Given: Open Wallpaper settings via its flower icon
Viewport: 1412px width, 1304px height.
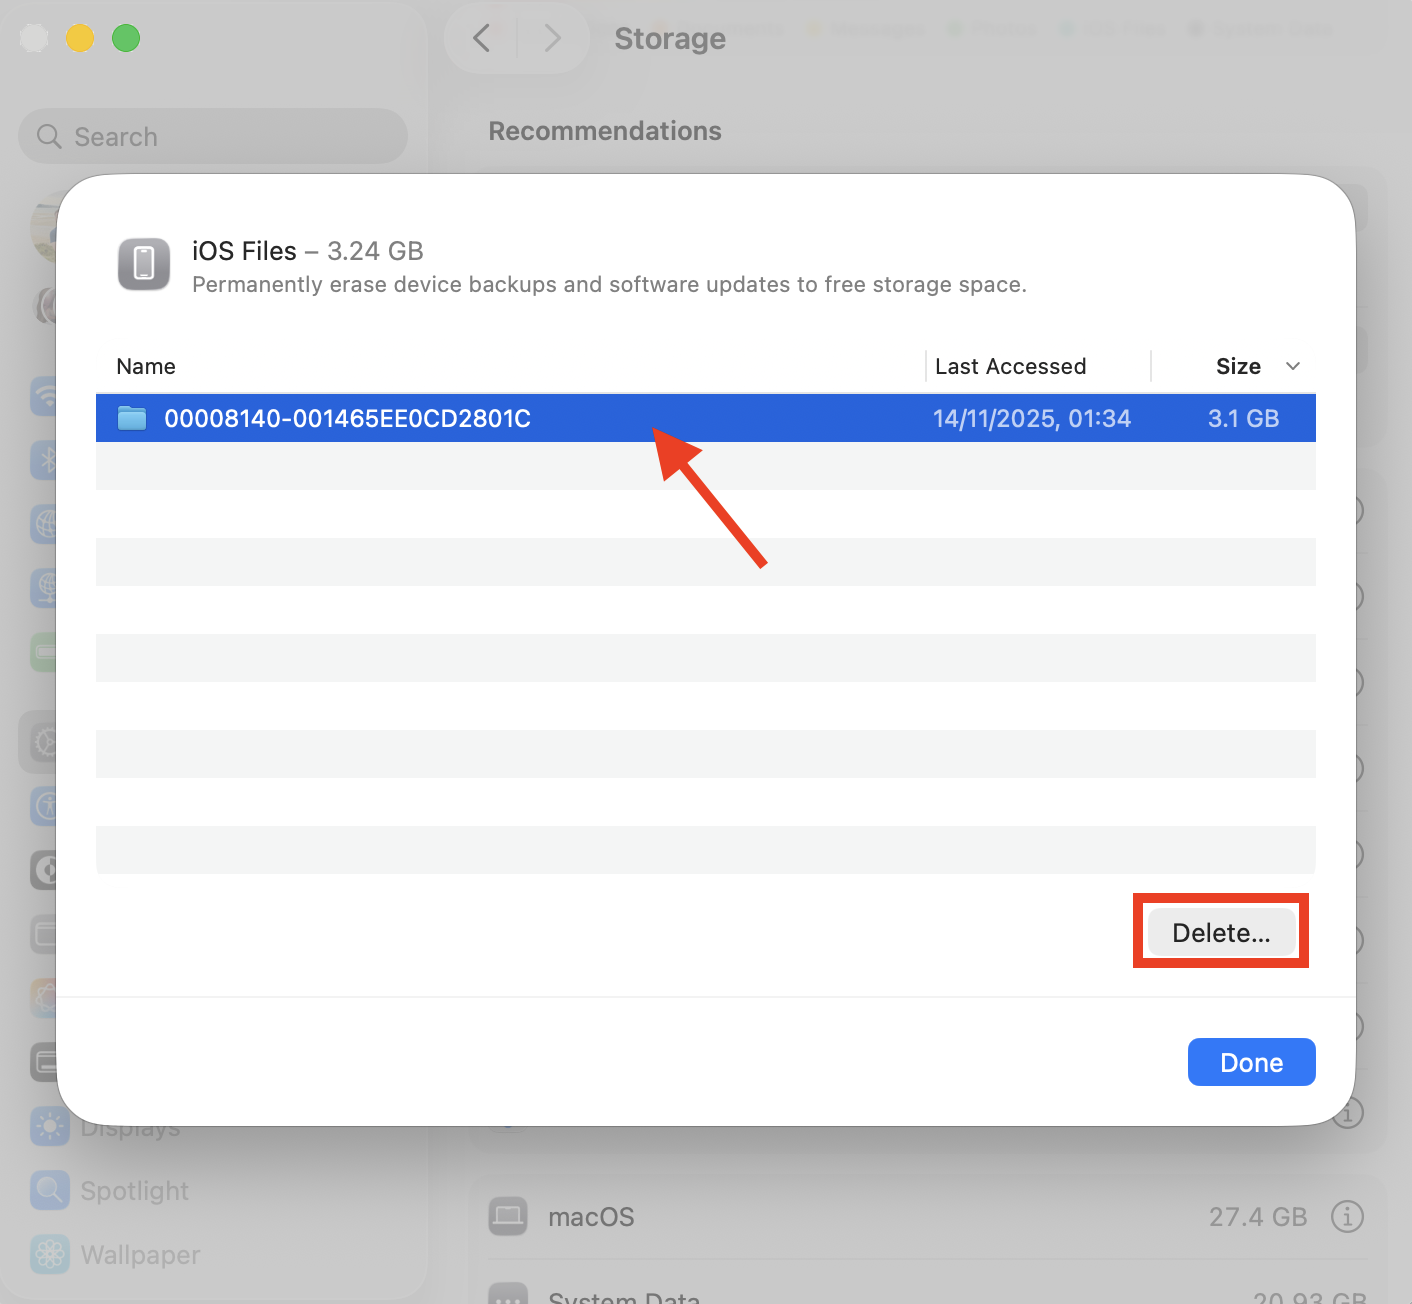Looking at the screenshot, I should tap(49, 1254).
